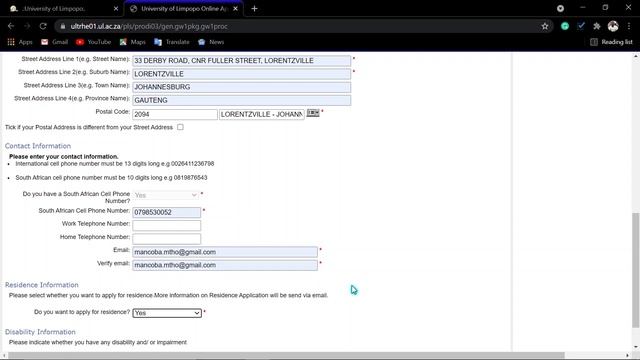Open the apply for residence dropdown

click(167, 313)
